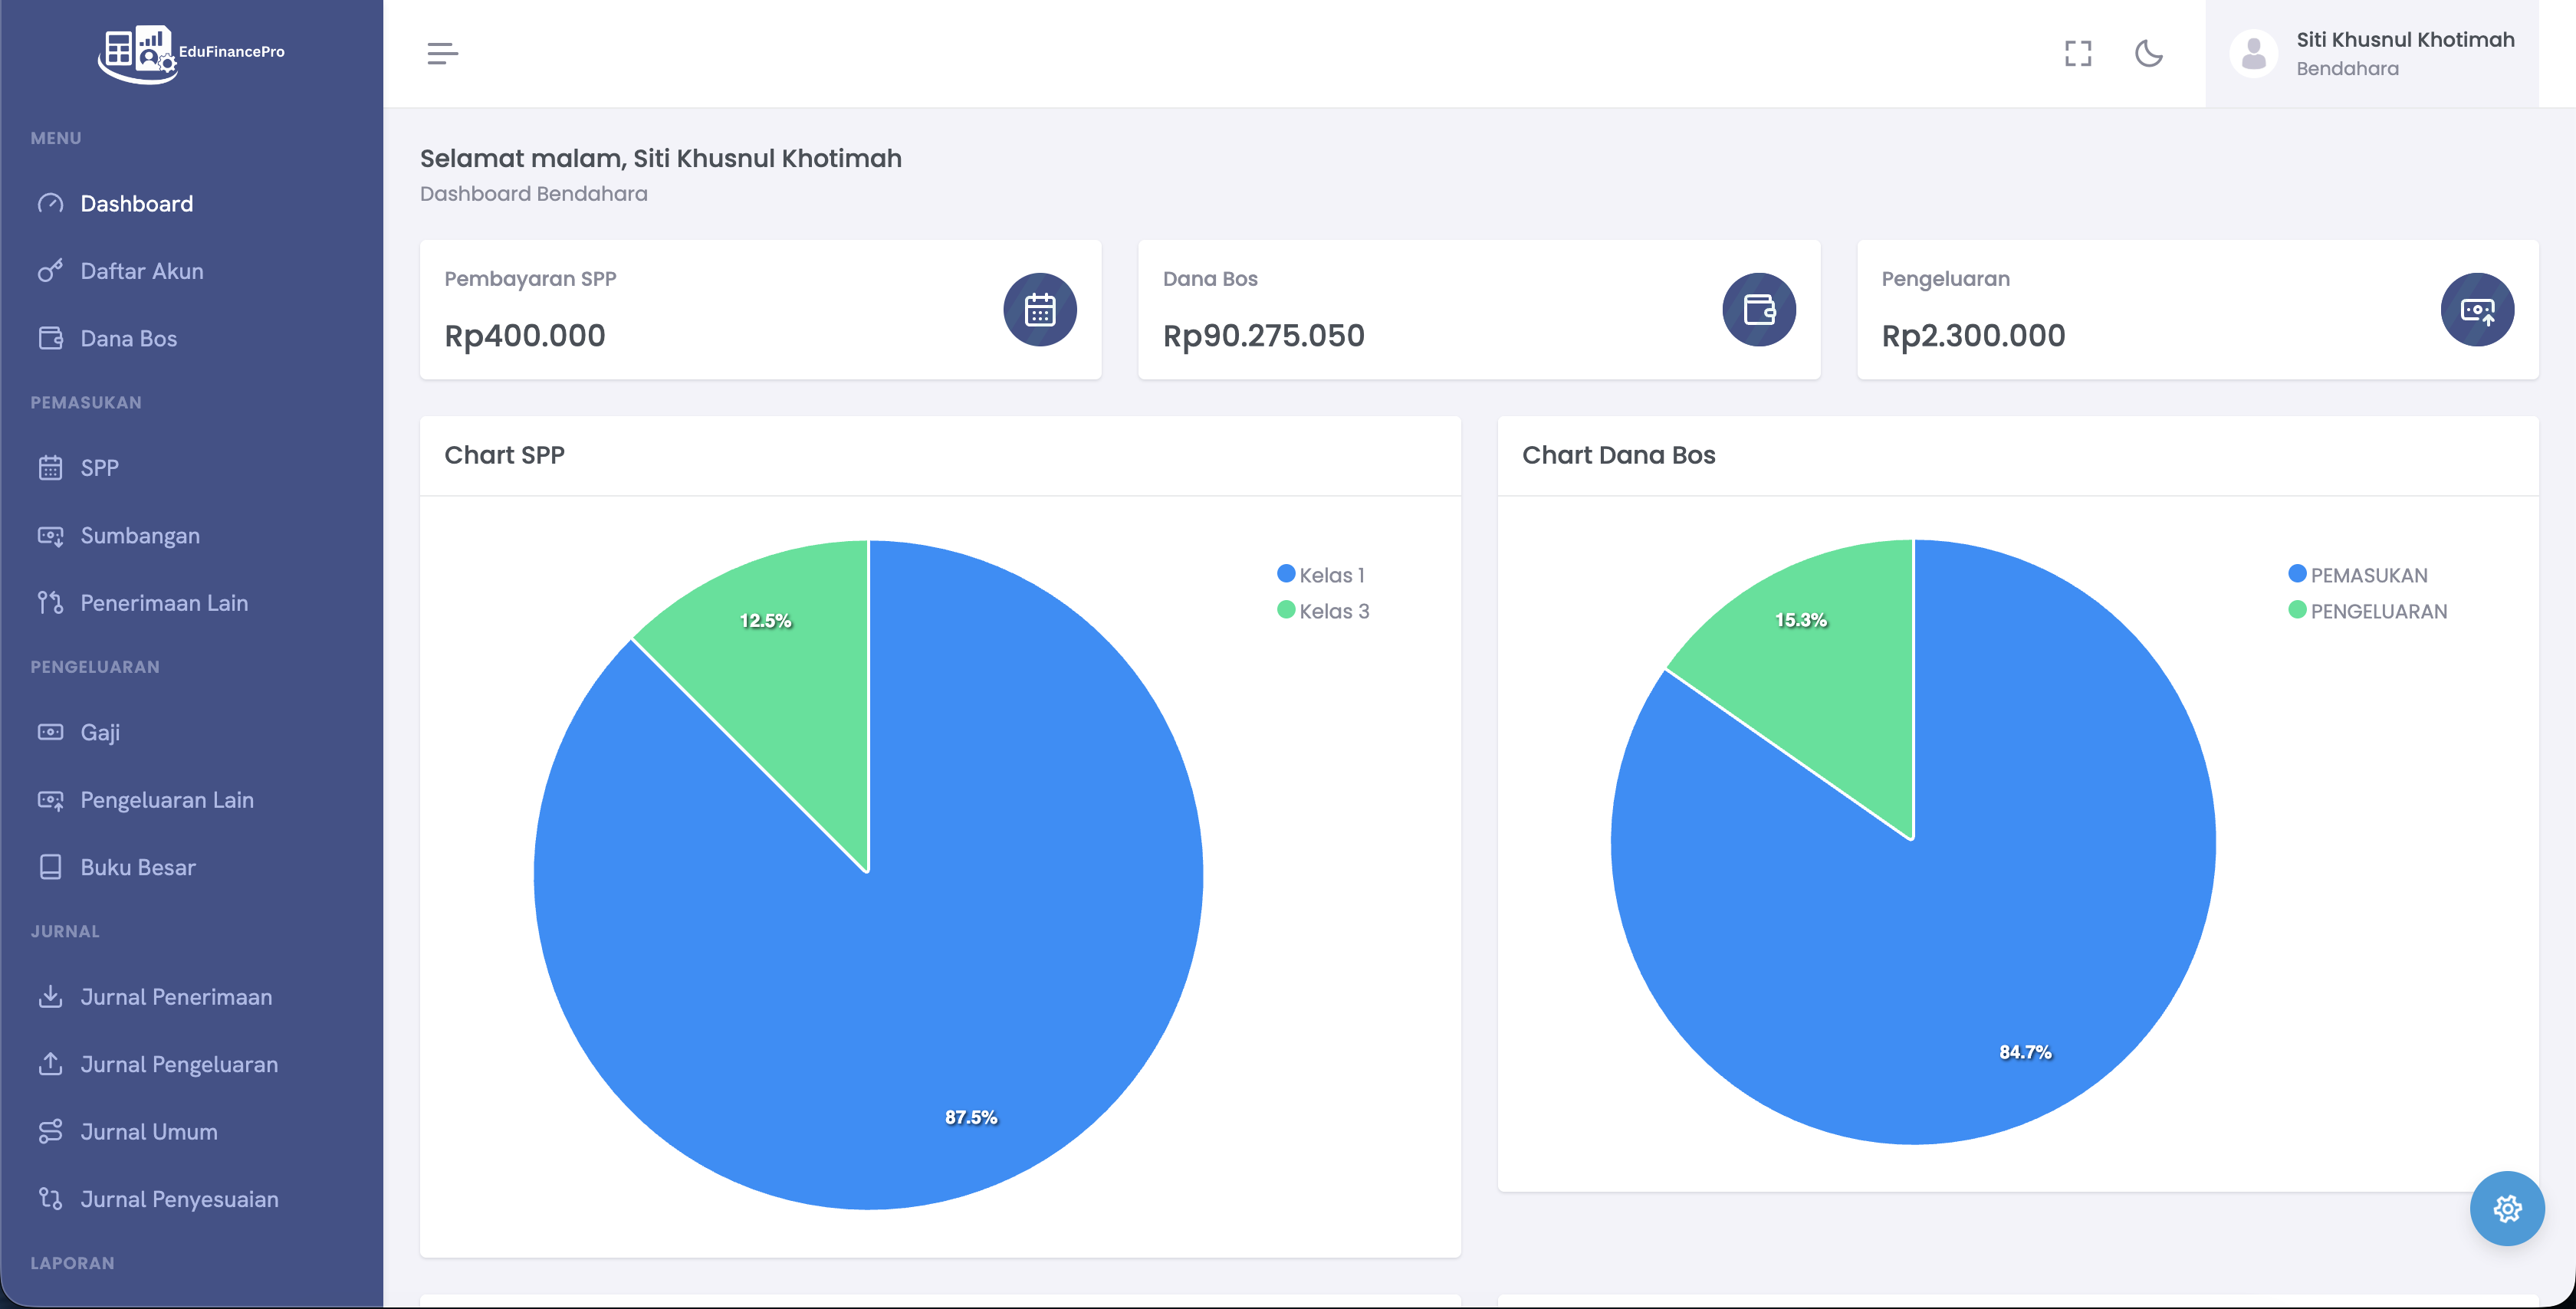Click the Pengeluaran money card icon
This screenshot has width=2576, height=1309.
(x=2477, y=310)
